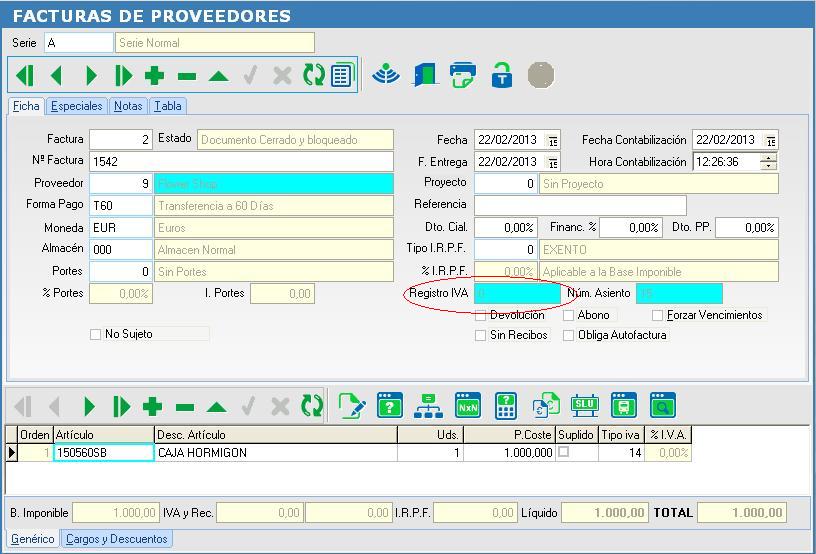Screen dimensions: 816x554
Task: Click the magnifier search window icon
Action: pyautogui.click(x=662, y=405)
